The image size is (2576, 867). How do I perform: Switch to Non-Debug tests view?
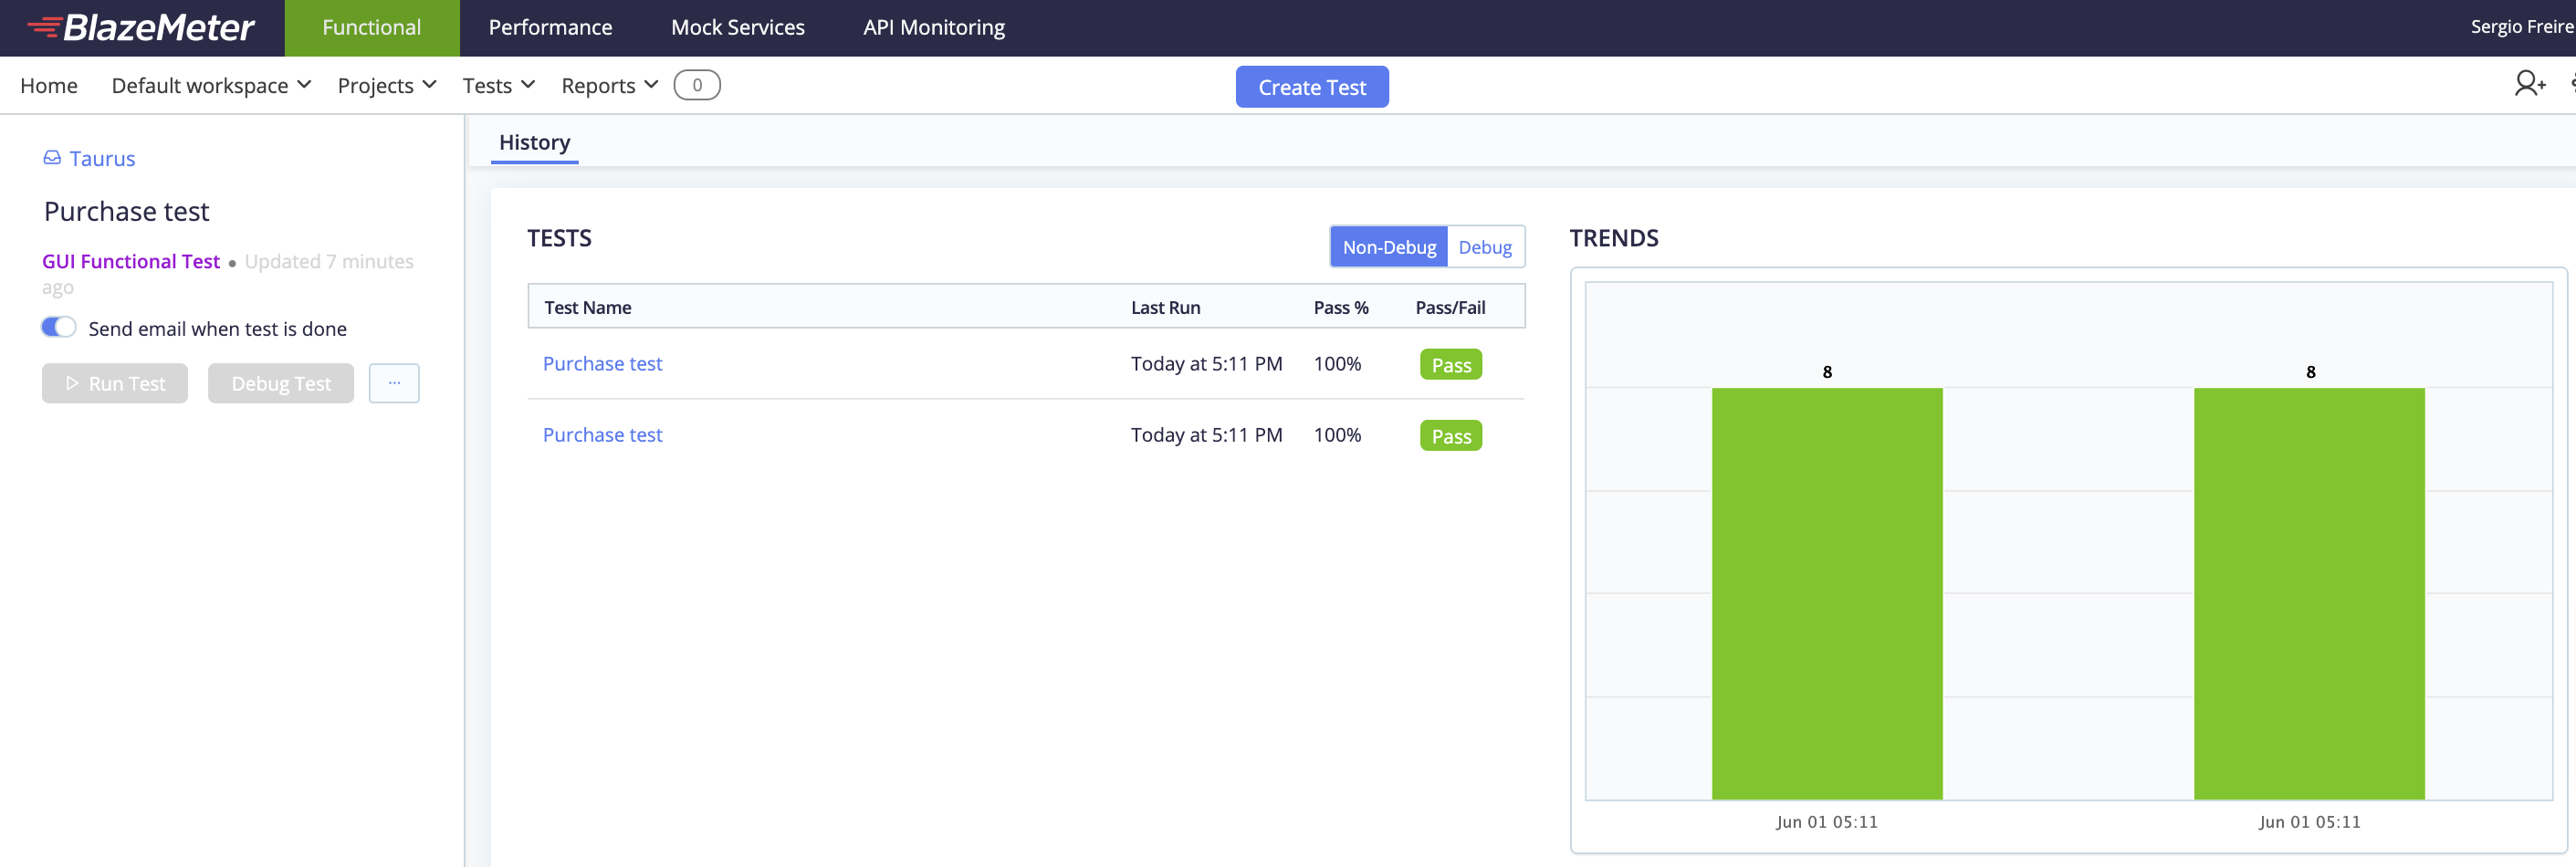point(1388,247)
